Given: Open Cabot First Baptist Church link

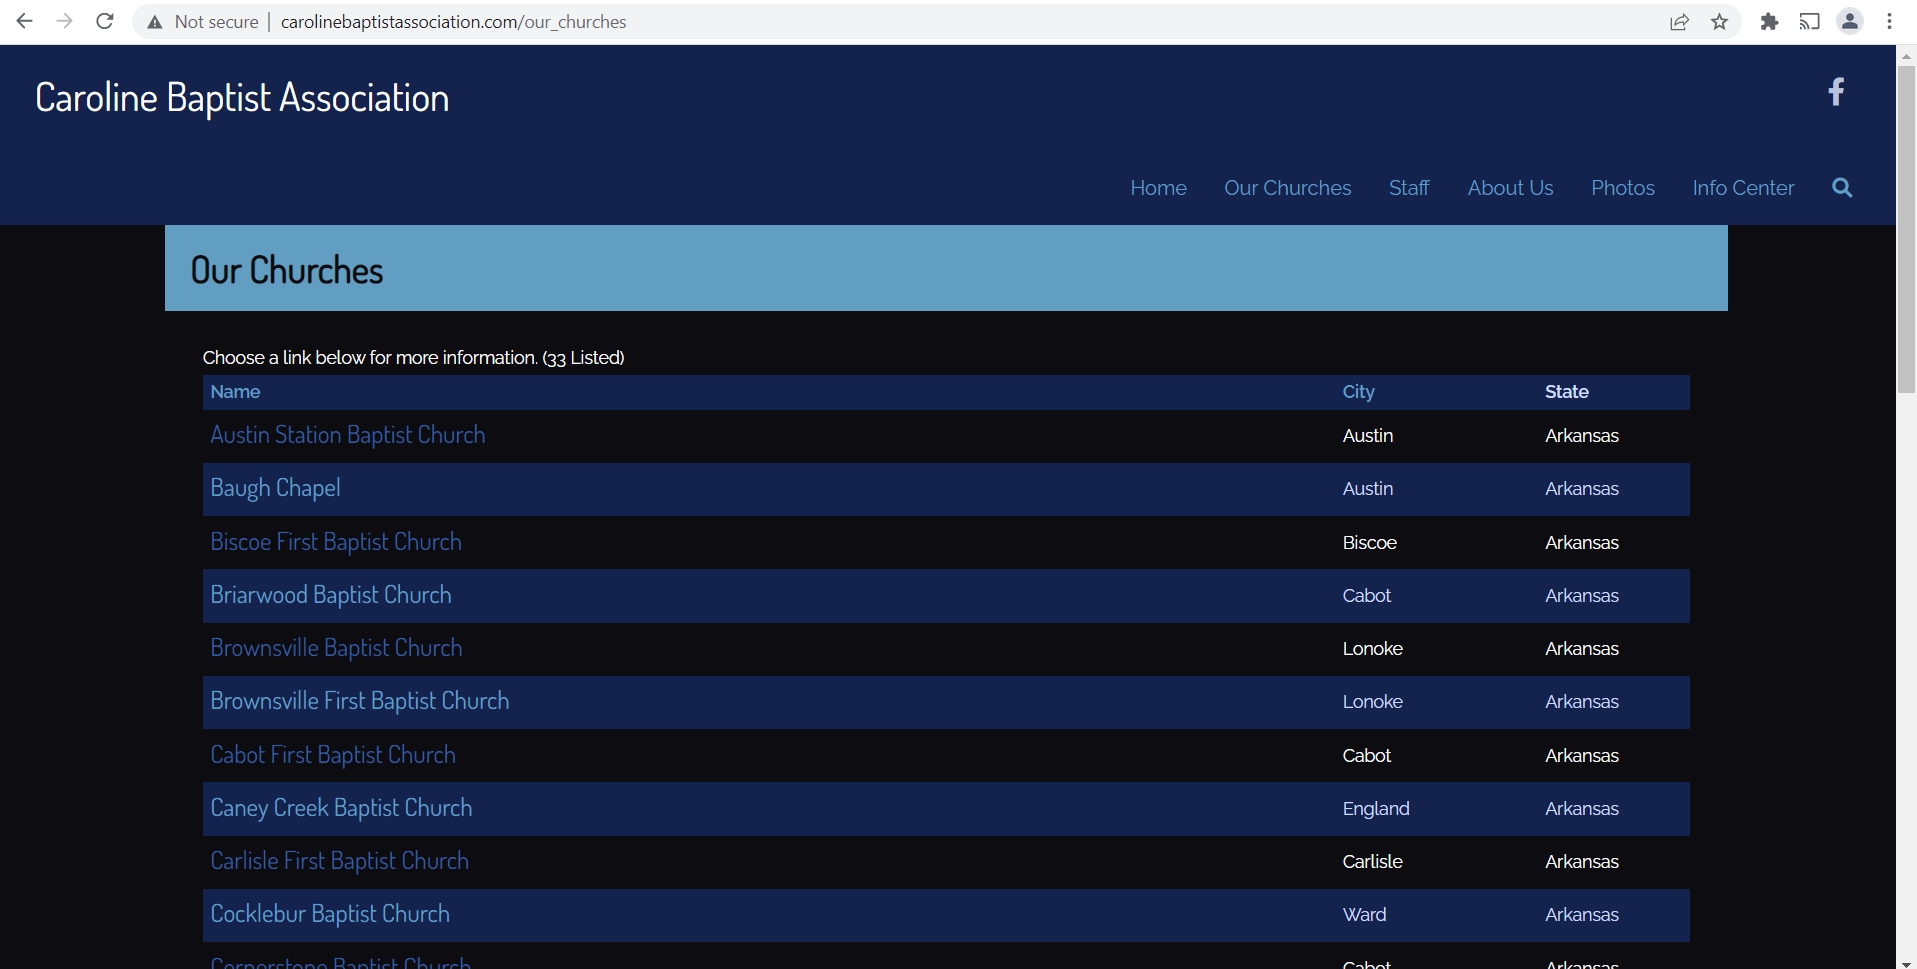Looking at the screenshot, I should point(333,755).
